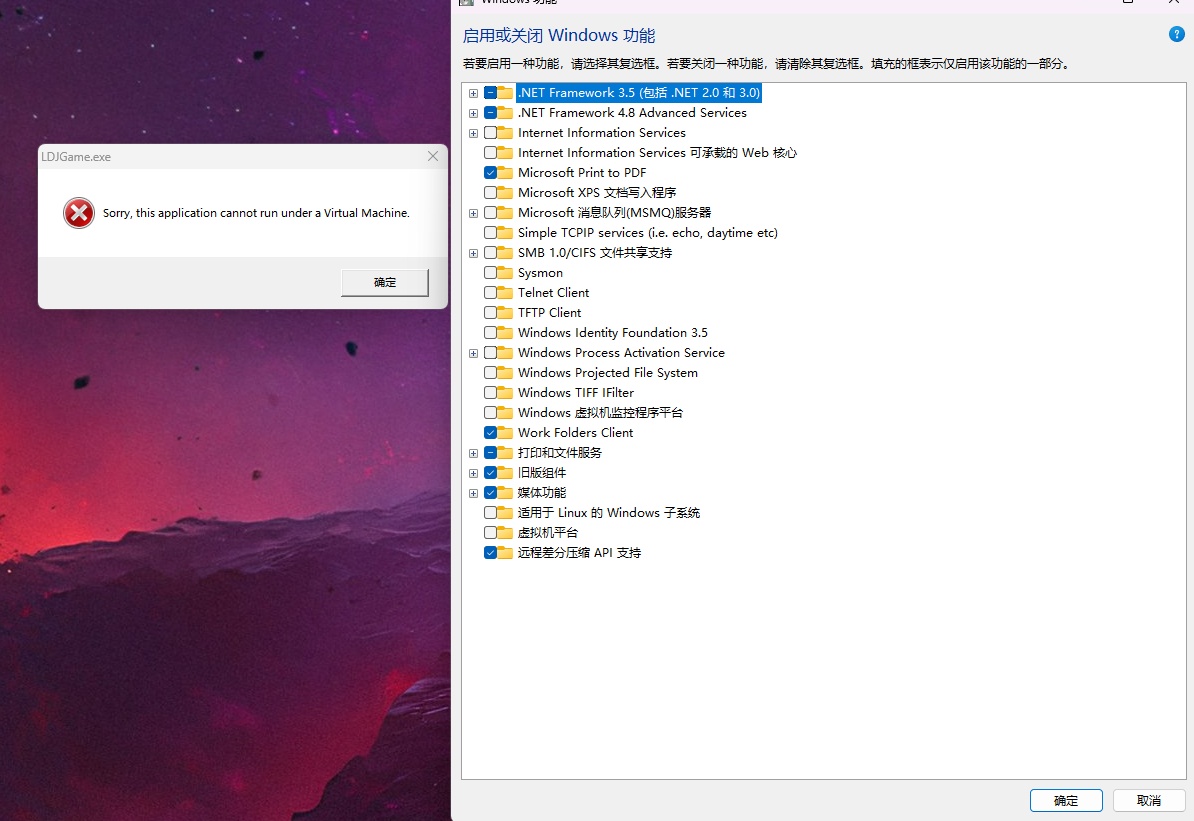Screen dimensions: 1194x821
Task: Select '.NET Framework 3.5 (包括 .NET 2.0 和 3.0)' row text
Action: click(639, 93)
